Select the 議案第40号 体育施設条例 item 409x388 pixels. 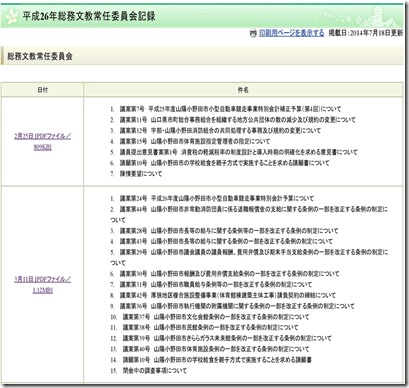pyautogui.click(x=216, y=349)
